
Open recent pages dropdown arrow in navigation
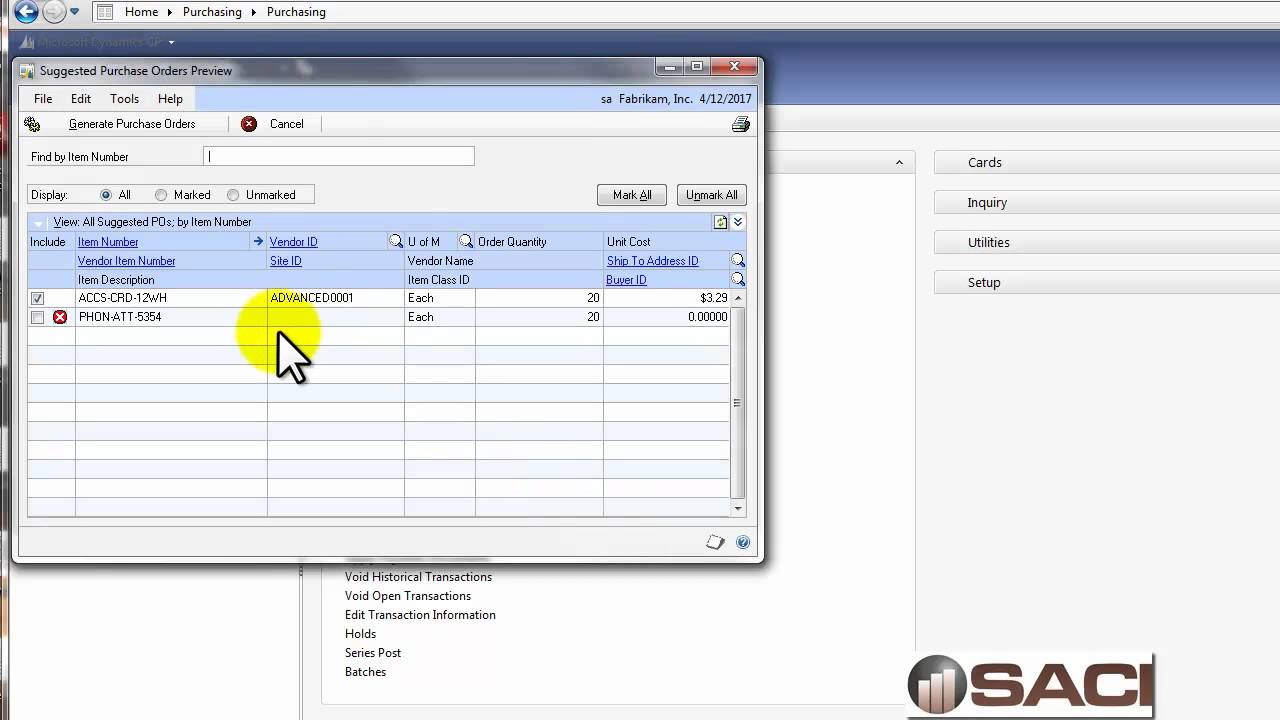(74, 12)
